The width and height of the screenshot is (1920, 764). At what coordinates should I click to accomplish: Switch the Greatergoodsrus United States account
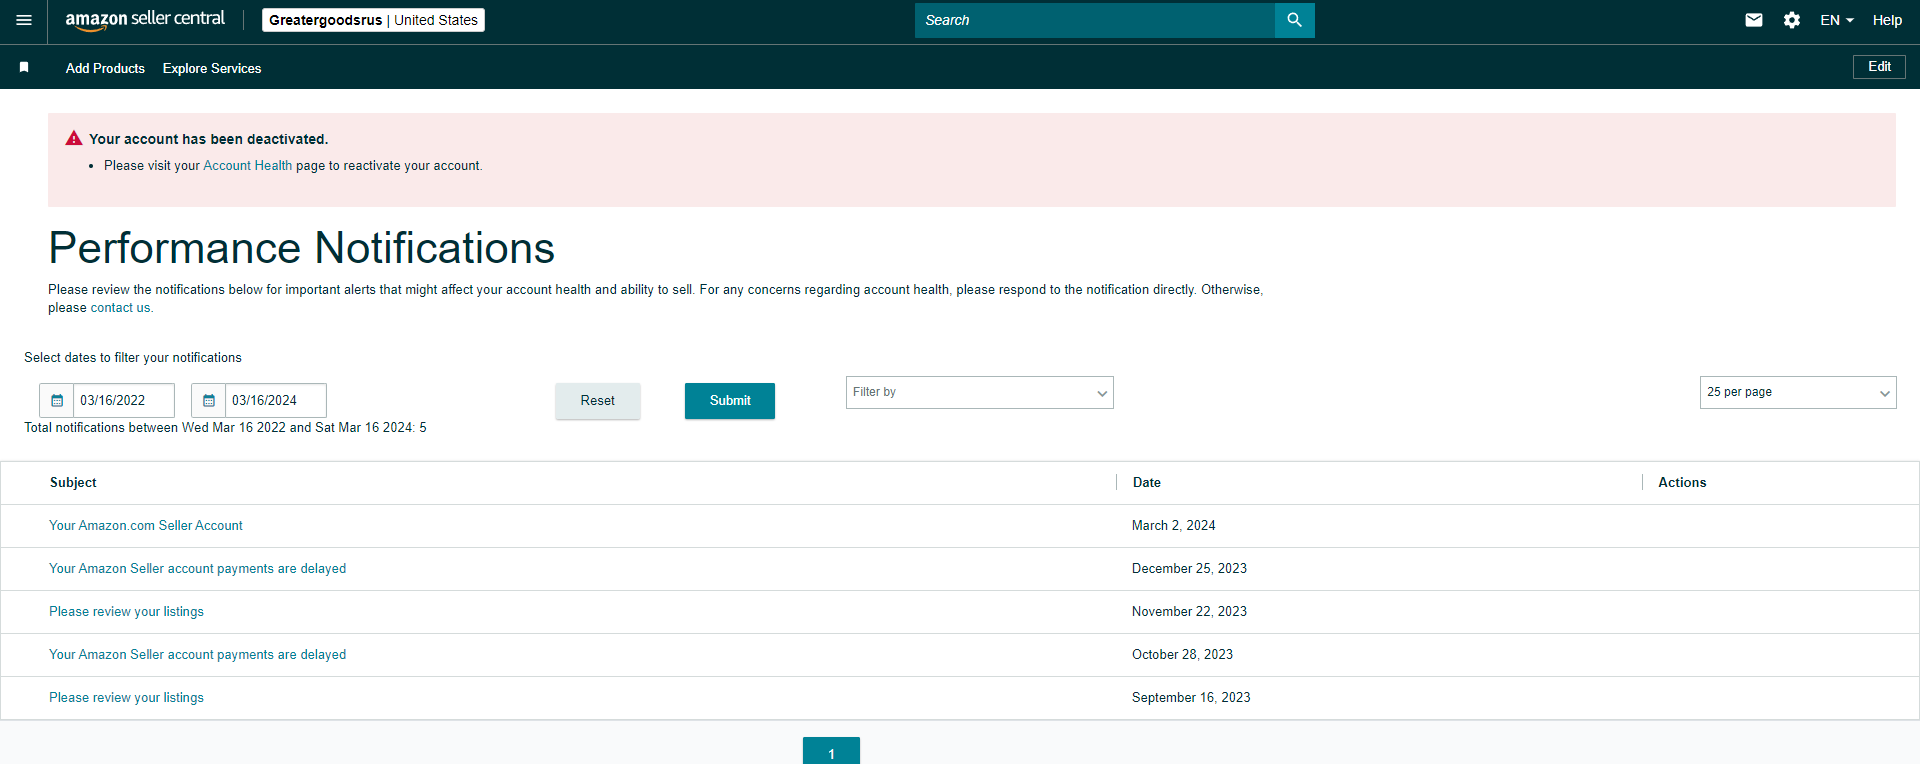373,20
